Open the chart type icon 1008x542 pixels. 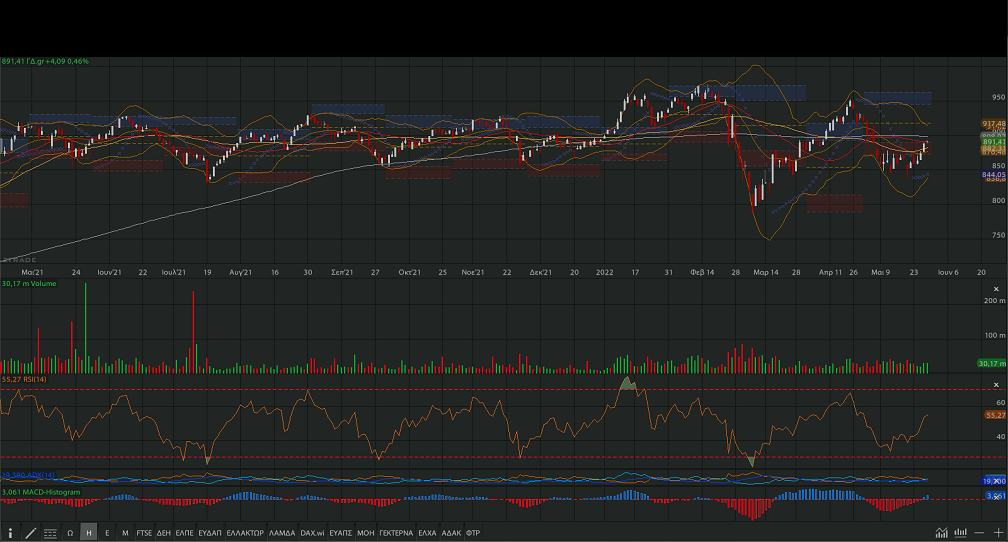942,533
